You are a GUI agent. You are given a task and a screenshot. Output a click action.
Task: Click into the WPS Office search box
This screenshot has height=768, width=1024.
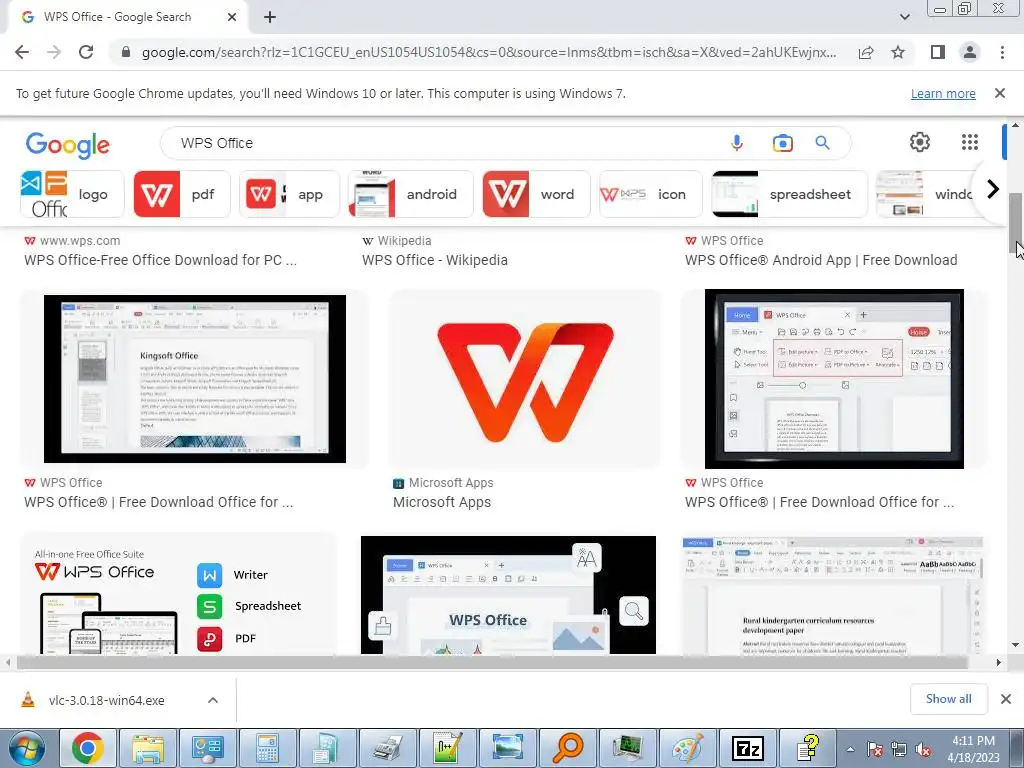tap(444, 143)
